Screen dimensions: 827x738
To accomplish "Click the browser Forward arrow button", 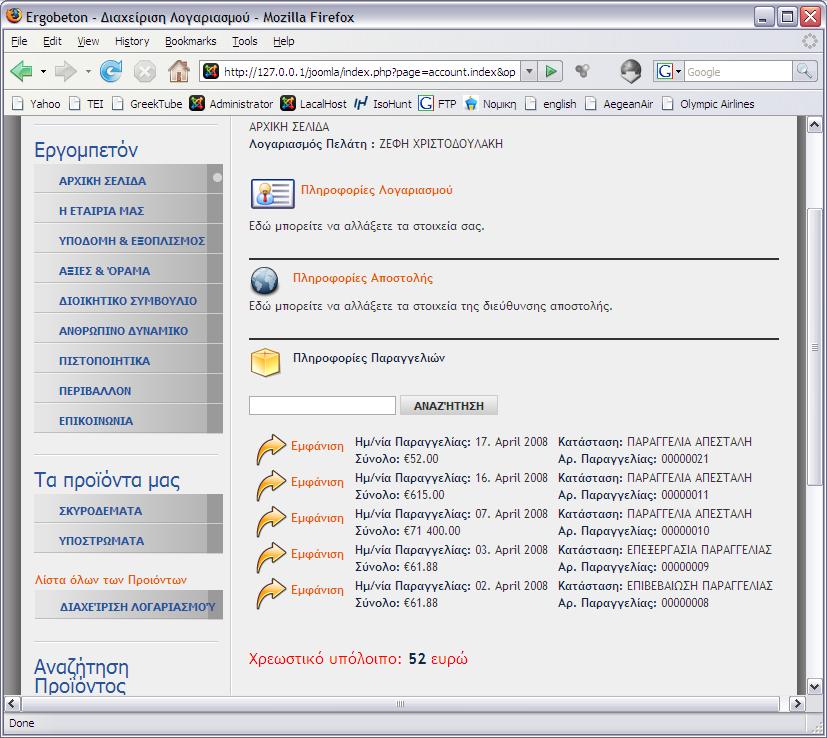I will pos(66,71).
